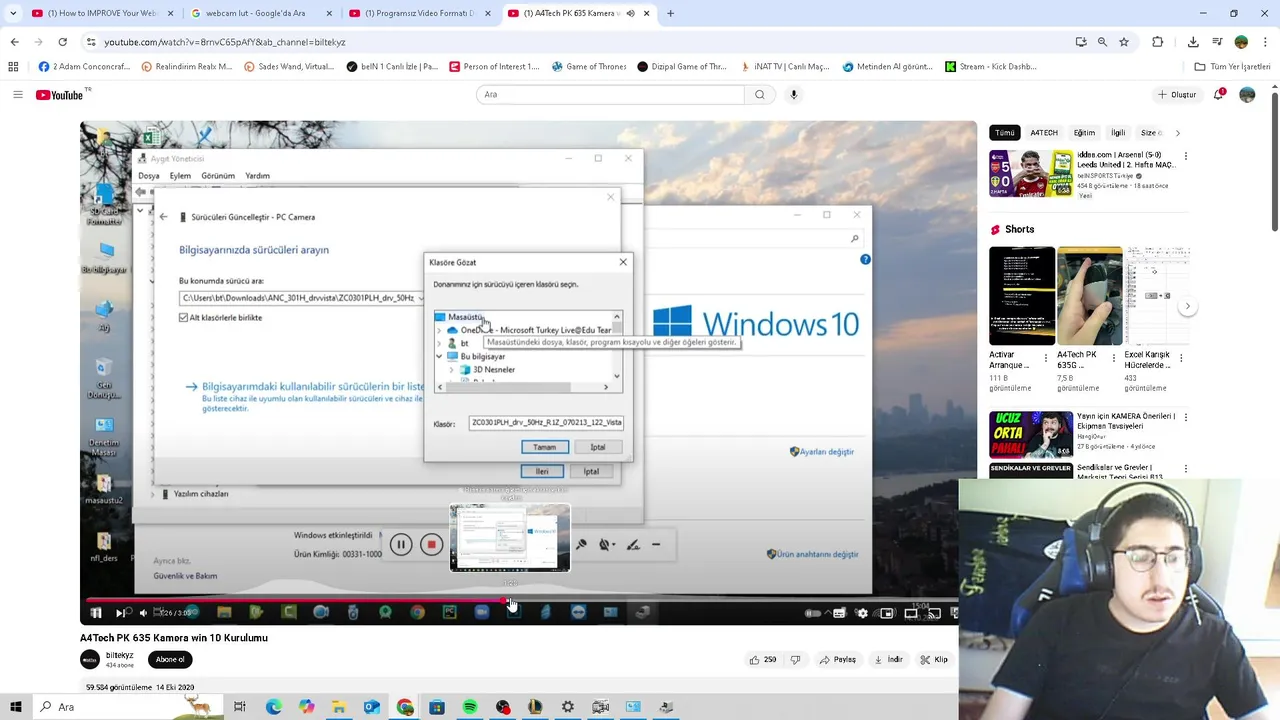Skip to next video in the player

point(120,613)
